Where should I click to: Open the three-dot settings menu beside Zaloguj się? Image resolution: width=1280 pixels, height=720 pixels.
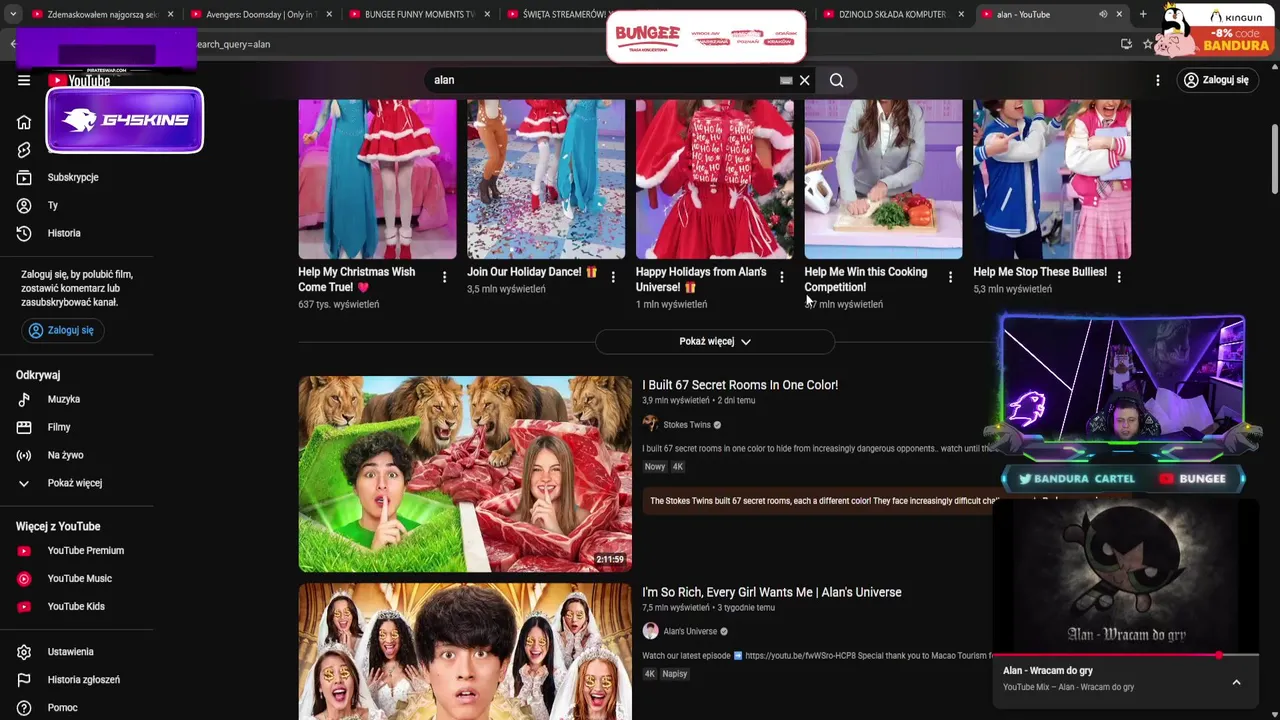pos(1158,80)
